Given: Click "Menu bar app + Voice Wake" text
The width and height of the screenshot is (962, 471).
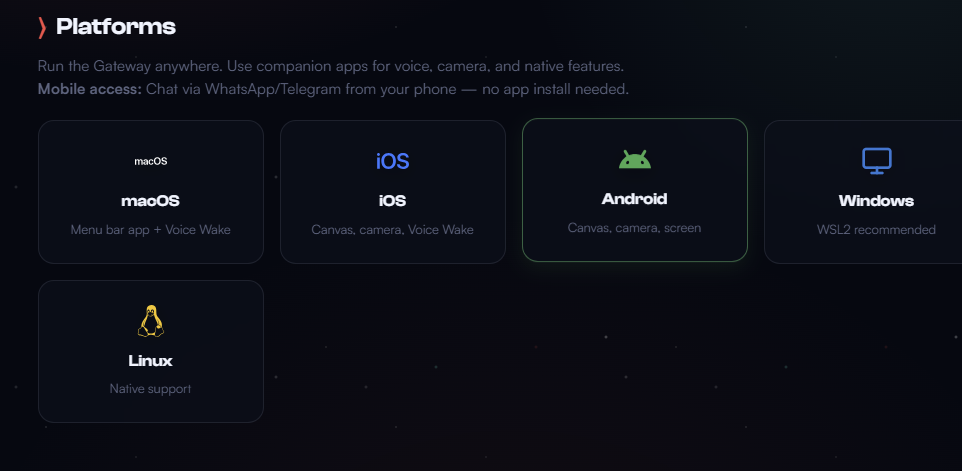Looking at the screenshot, I should click(x=151, y=230).
